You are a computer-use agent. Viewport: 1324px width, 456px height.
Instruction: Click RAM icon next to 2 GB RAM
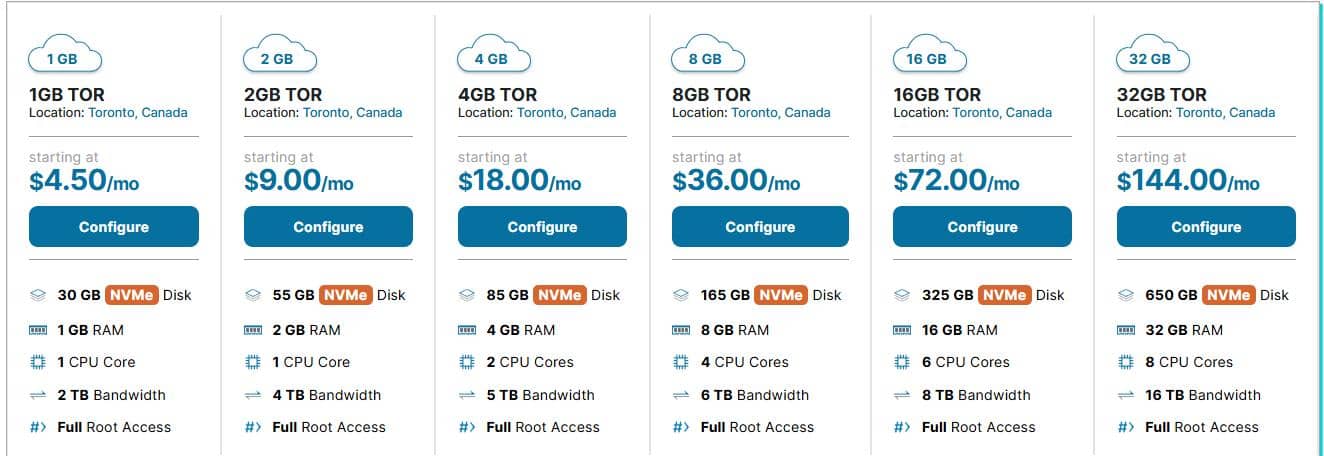point(253,330)
